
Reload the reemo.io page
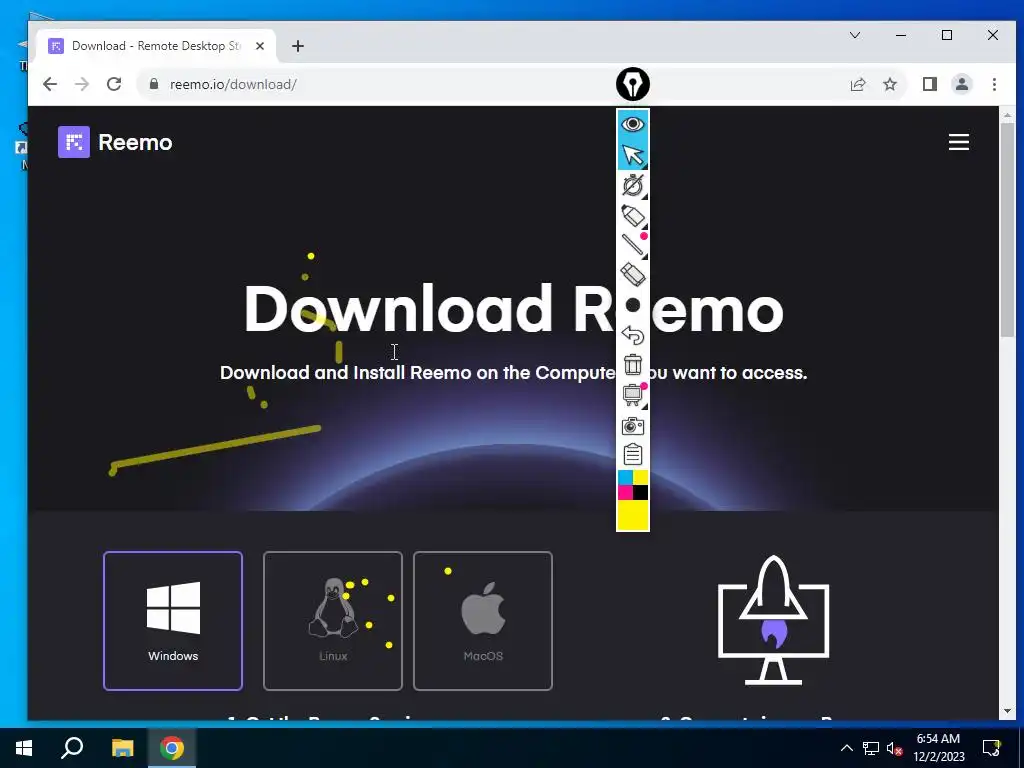point(114,84)
